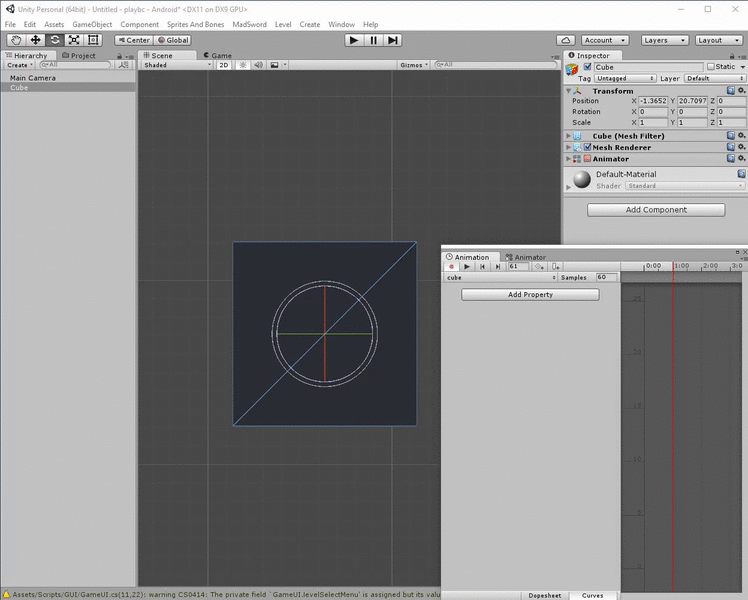748x600 pixels.
Task: Toggle scene audio speaker icon
Action: point(258,65)
